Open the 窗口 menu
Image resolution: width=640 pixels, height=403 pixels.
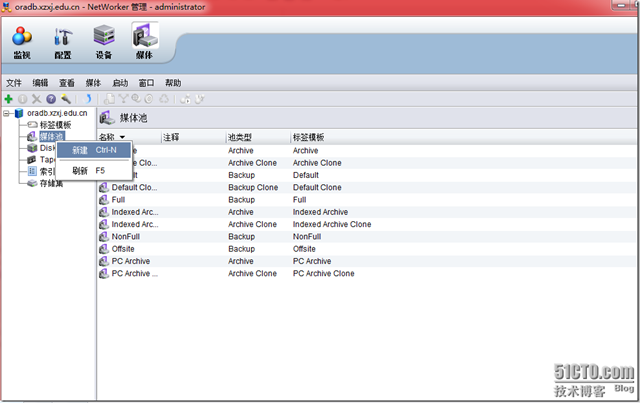coord(147,83)
